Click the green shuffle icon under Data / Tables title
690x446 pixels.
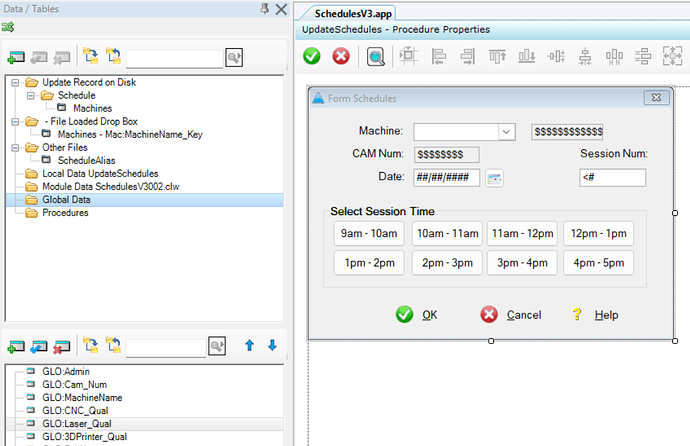click(8, 27)
